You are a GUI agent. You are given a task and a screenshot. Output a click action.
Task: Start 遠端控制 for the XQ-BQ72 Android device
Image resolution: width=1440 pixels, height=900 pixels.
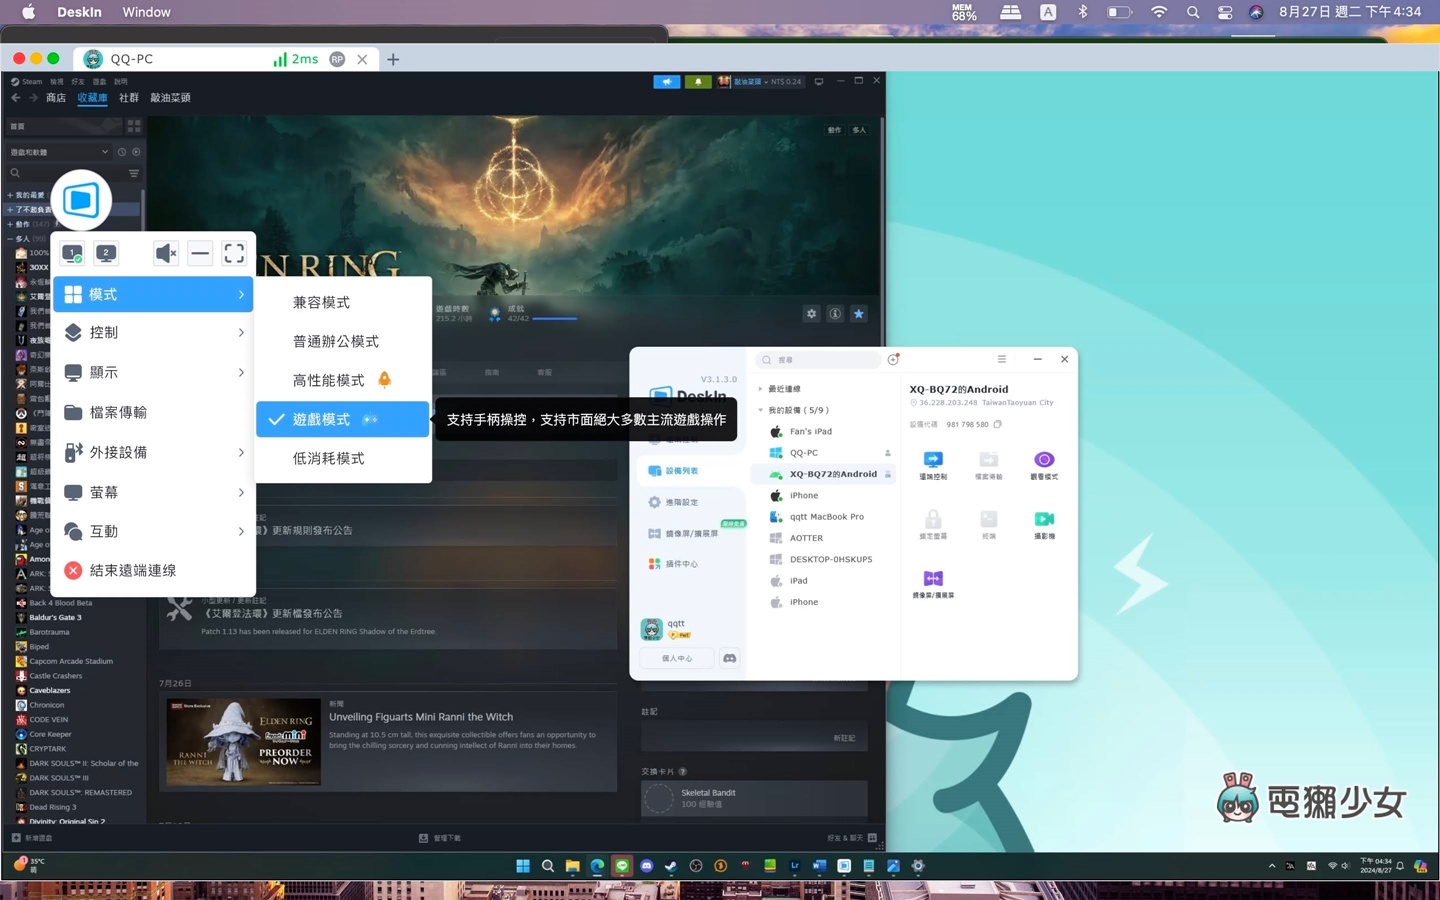point(933,465)
